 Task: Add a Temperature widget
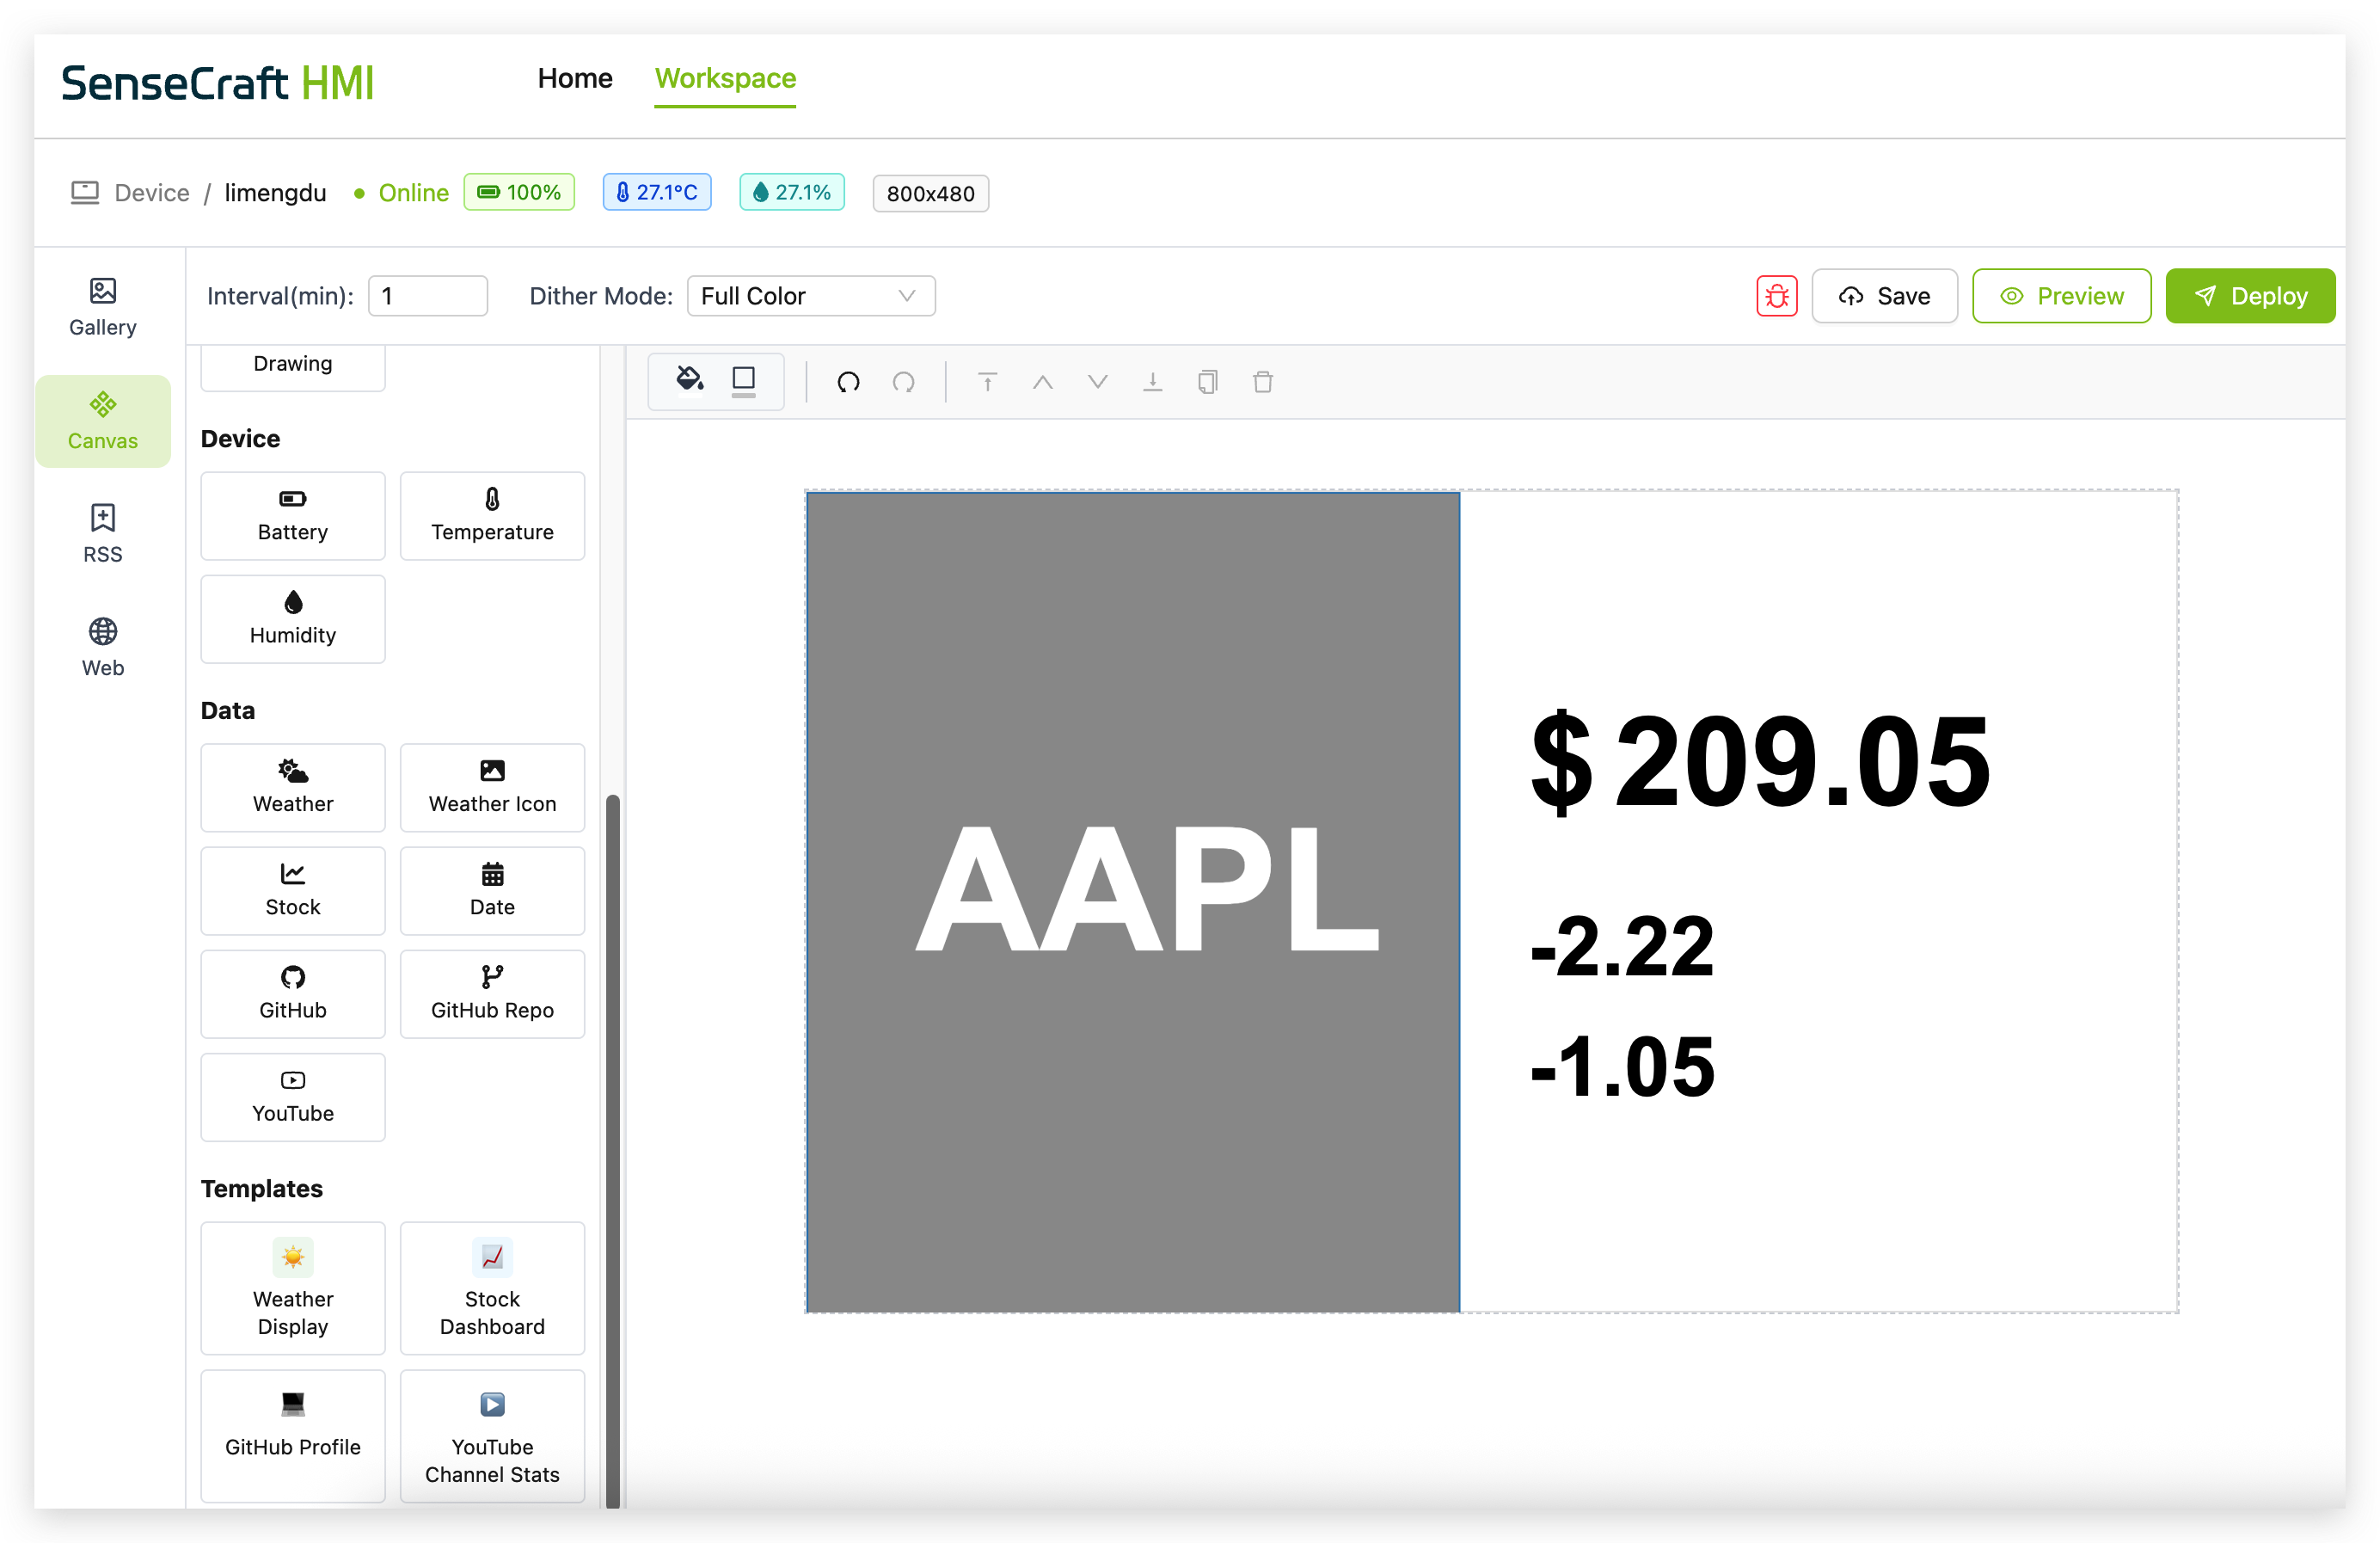point(492,516)
